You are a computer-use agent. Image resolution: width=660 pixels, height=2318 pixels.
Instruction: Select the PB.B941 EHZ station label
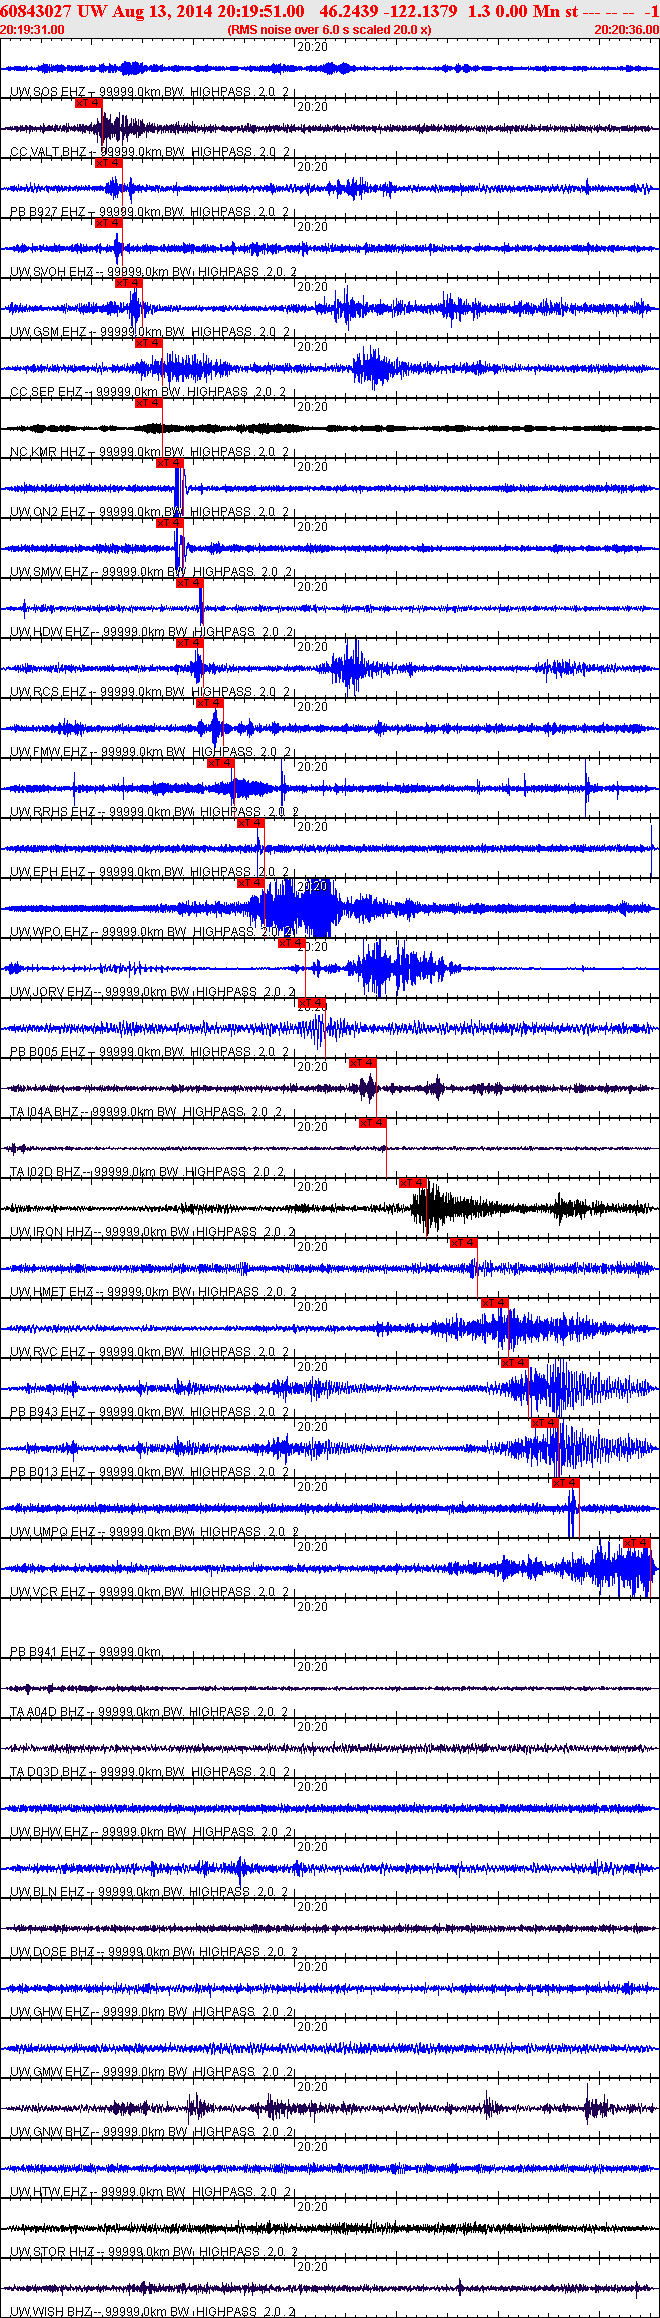47,1652
